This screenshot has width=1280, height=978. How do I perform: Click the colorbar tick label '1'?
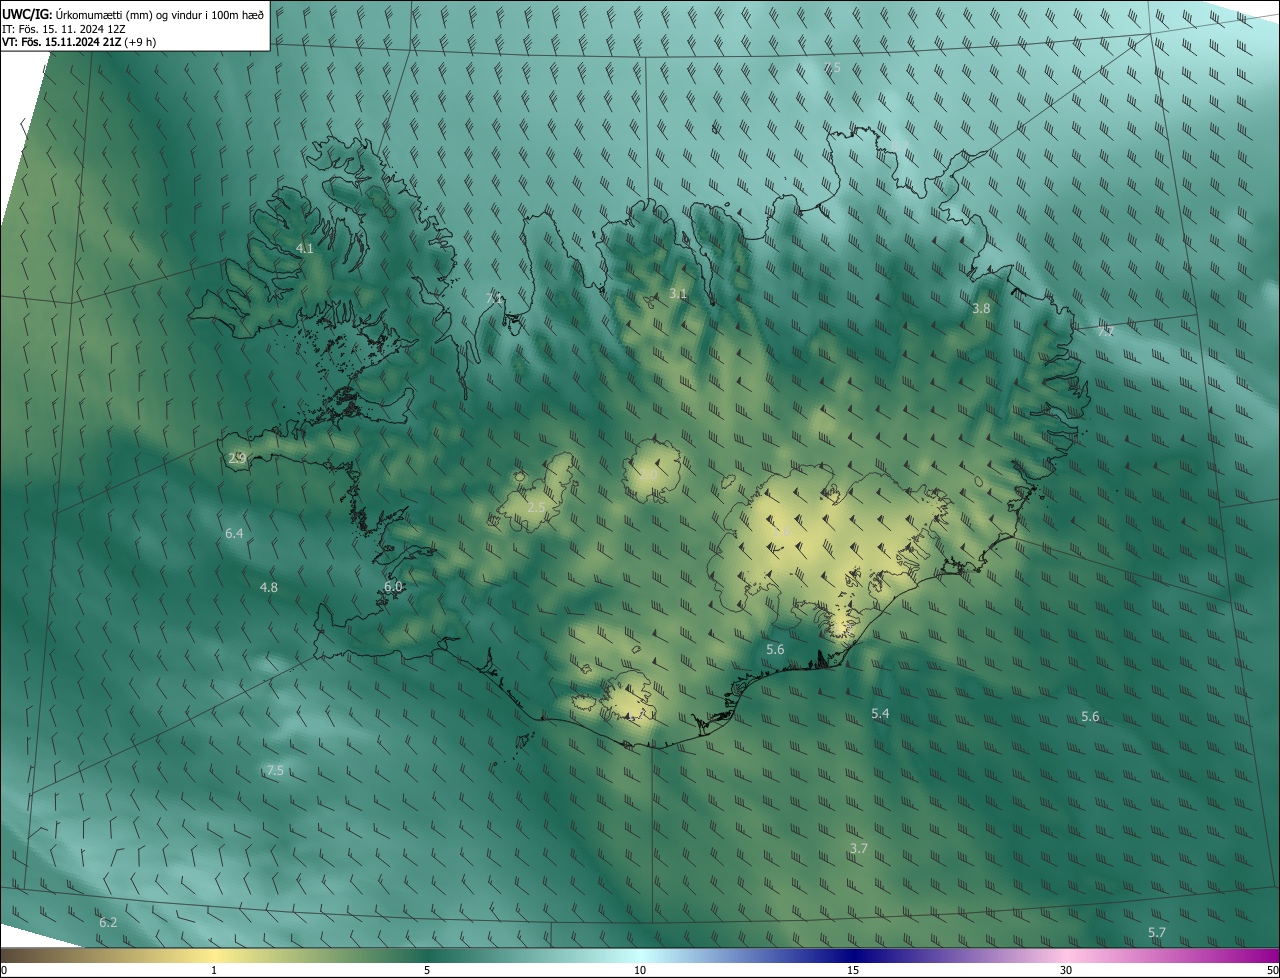tap(214, 971)
